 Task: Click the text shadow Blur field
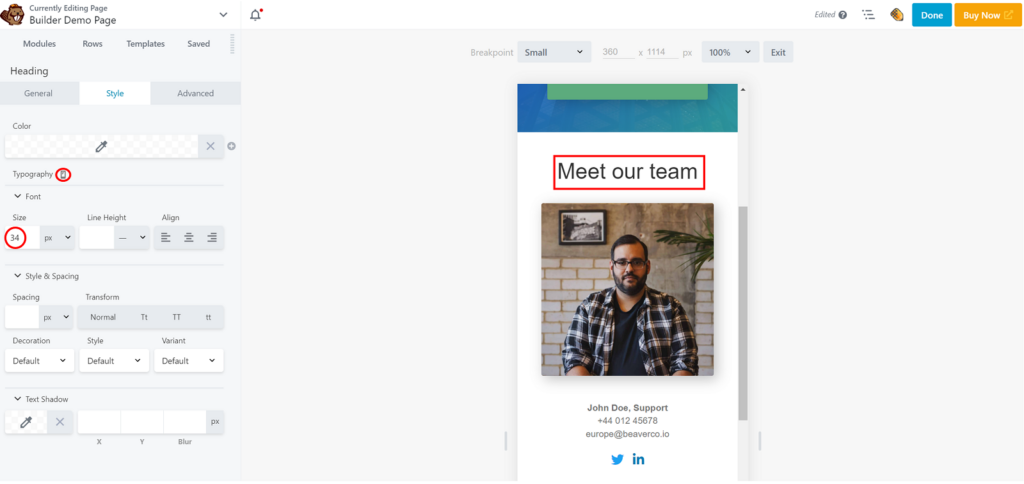tap(185, 422)
